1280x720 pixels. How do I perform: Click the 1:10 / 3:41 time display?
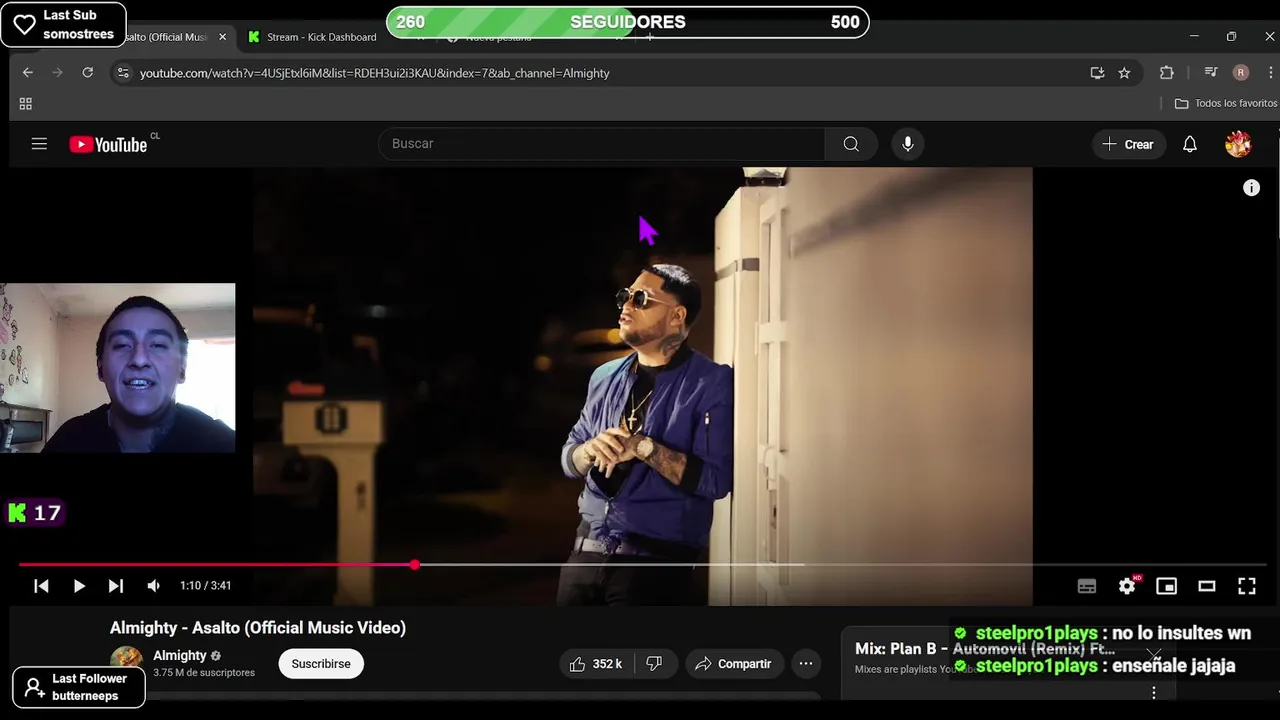point(205,586)
